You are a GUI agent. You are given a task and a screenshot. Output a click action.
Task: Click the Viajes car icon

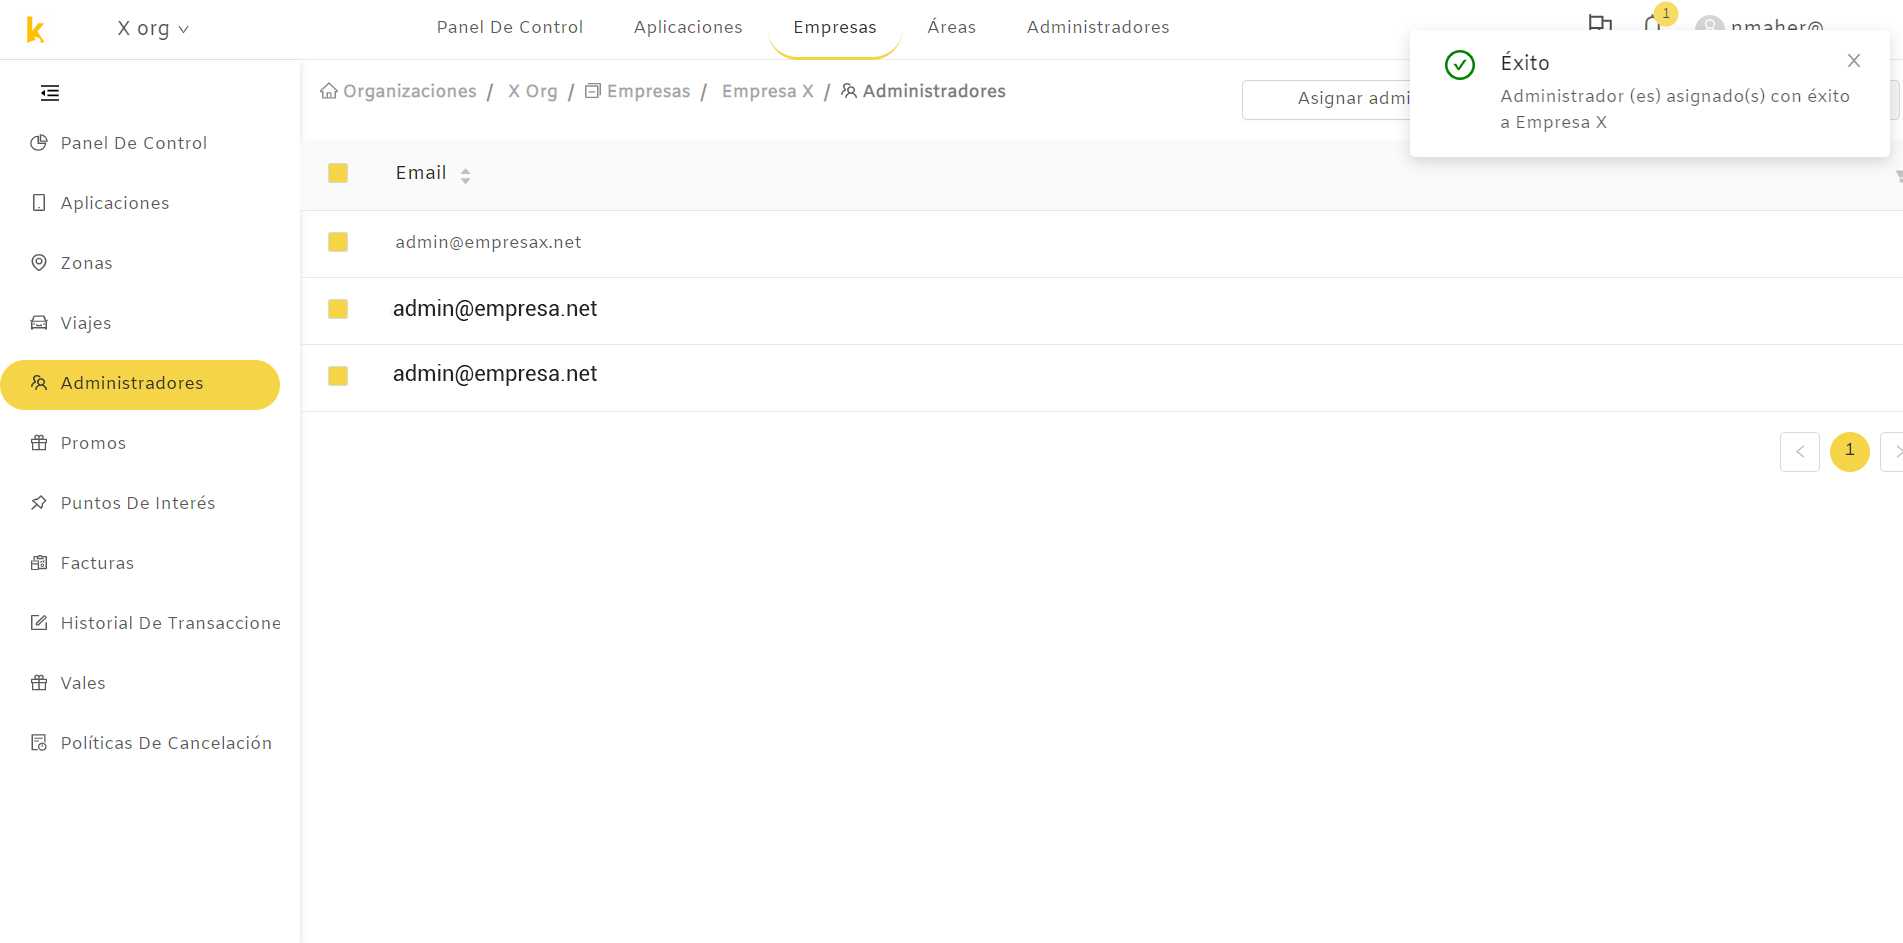39,323
